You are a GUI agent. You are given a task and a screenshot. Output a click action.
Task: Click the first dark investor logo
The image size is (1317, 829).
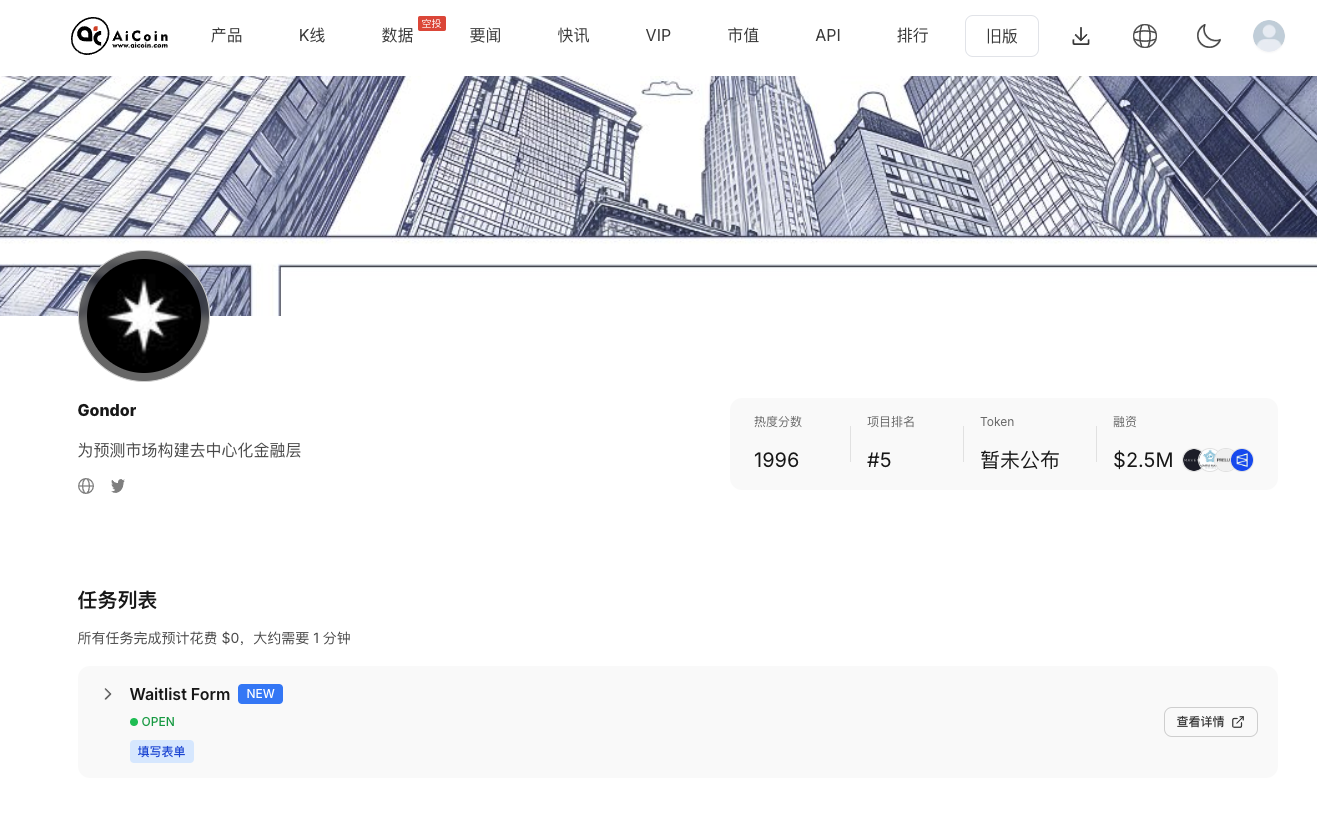click(x=1193, y=460)
